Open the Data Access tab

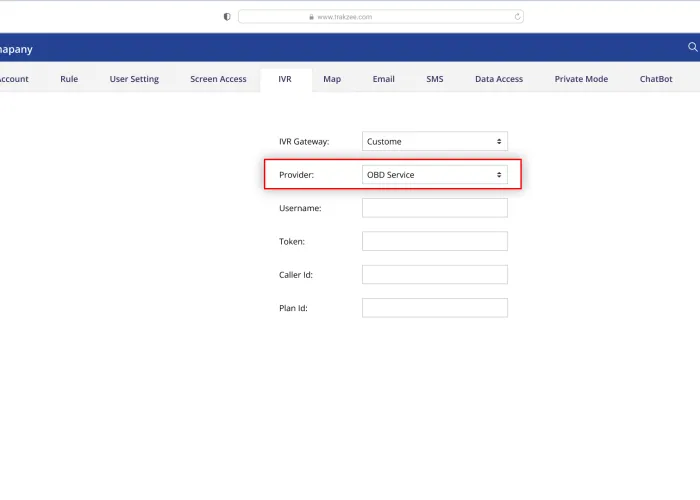click(x=499, y=79)
